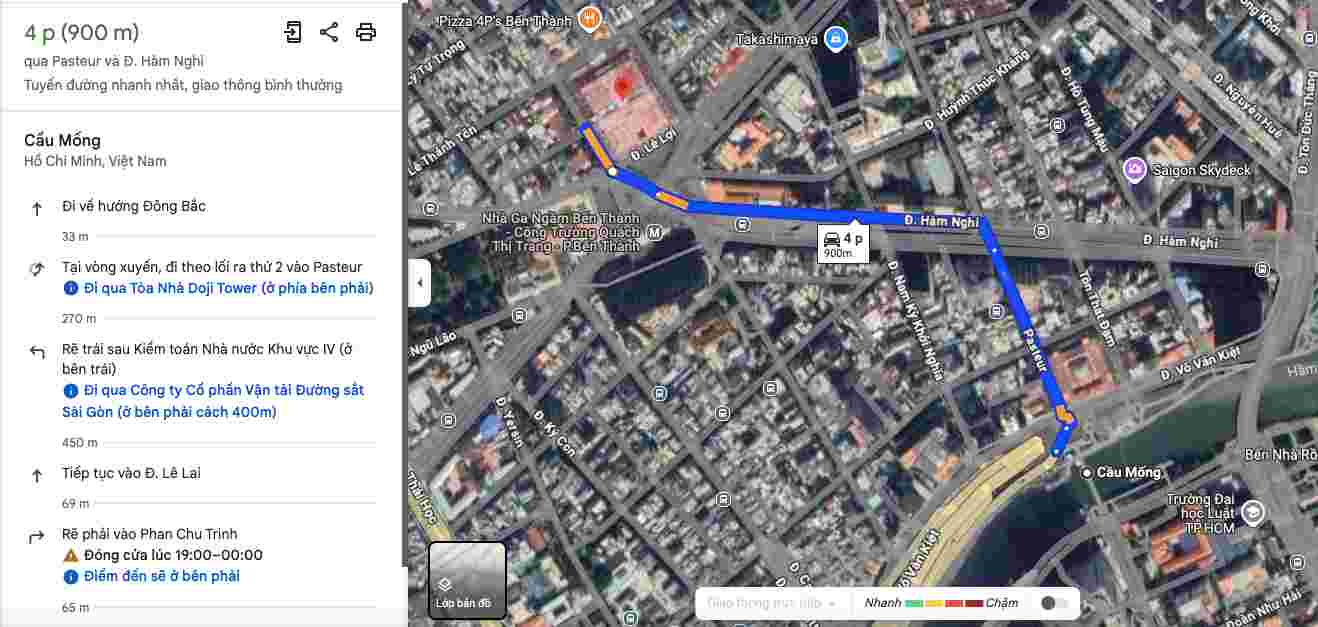Image resolution: width=1318 pixels, height=627 pixels.
Task: Click the 4 p (900 m) summary header
Action: coord(82,32)
